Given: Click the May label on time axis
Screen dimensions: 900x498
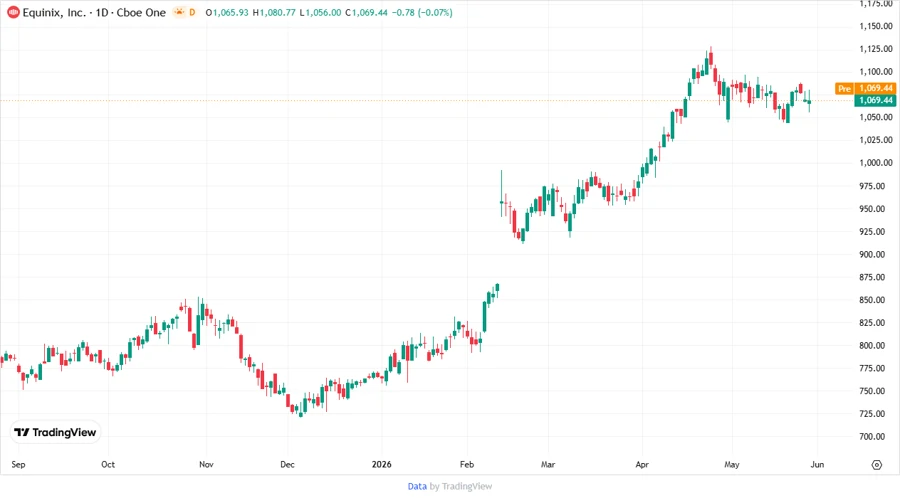Looking at the screenshot, I should coord(732,465).
